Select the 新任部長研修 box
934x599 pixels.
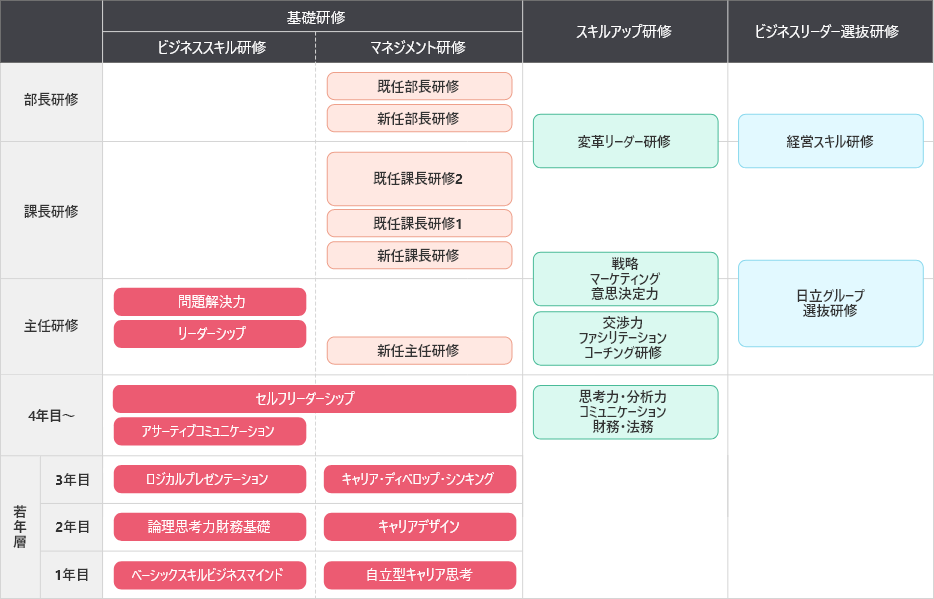(419, 118)
